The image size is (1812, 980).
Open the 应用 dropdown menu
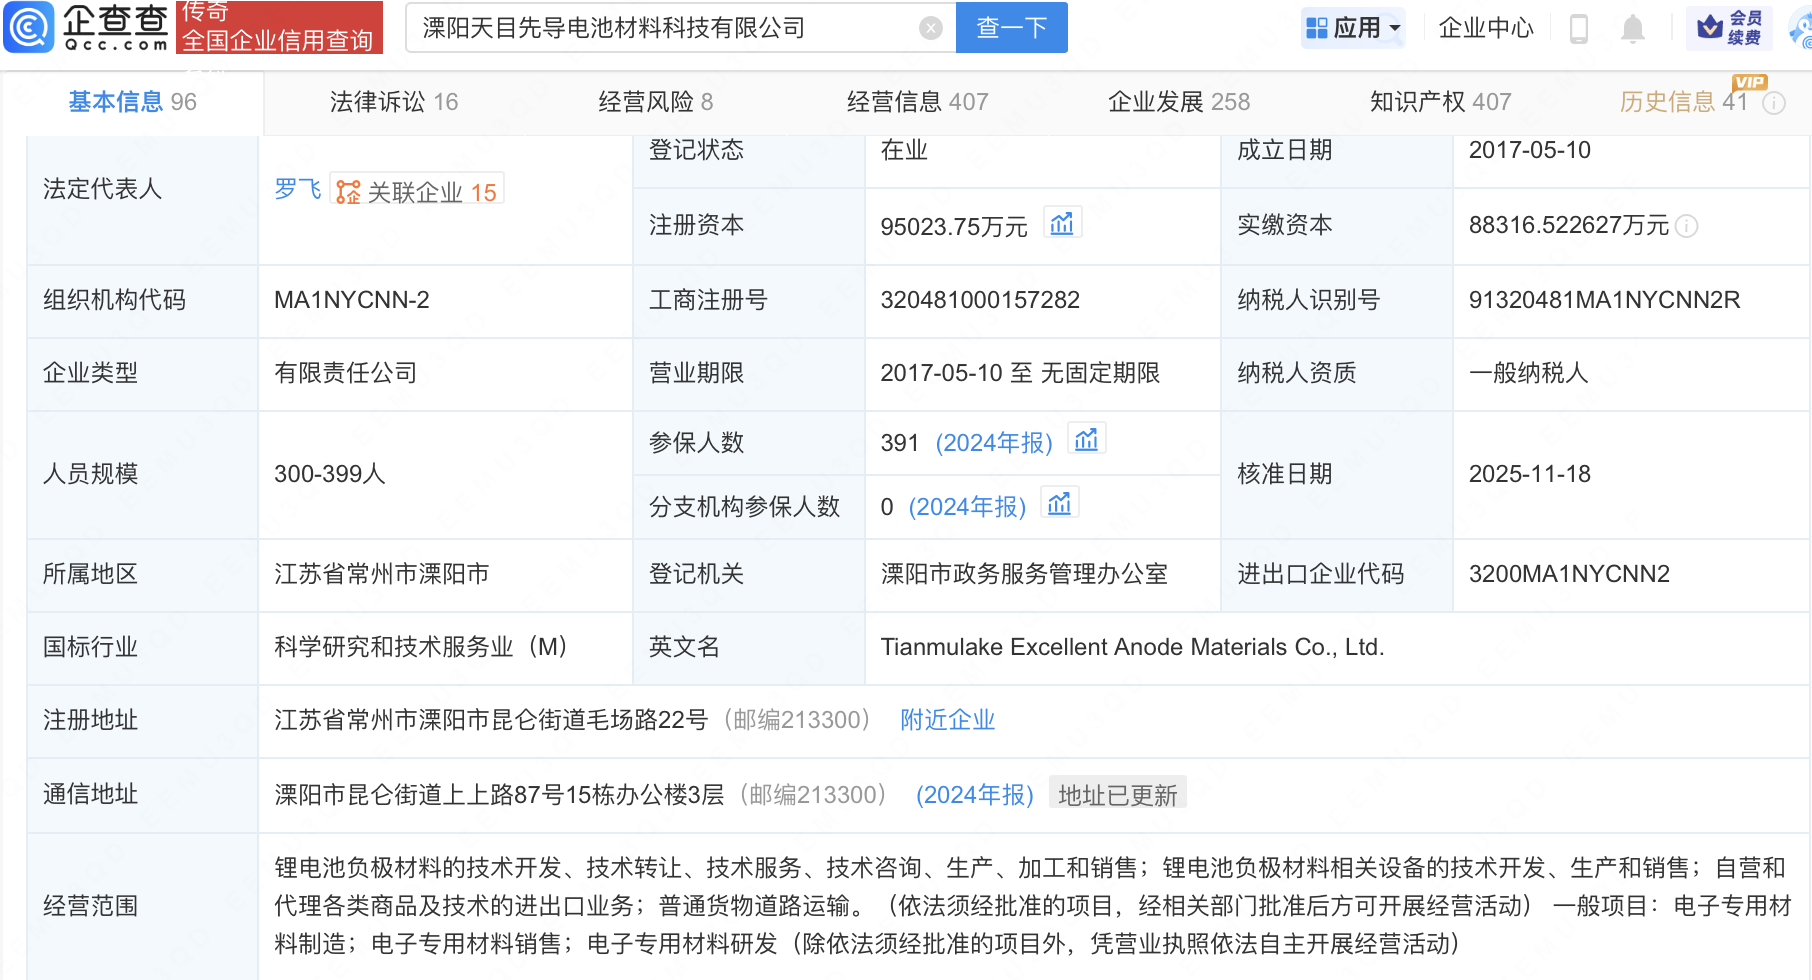1355,28
